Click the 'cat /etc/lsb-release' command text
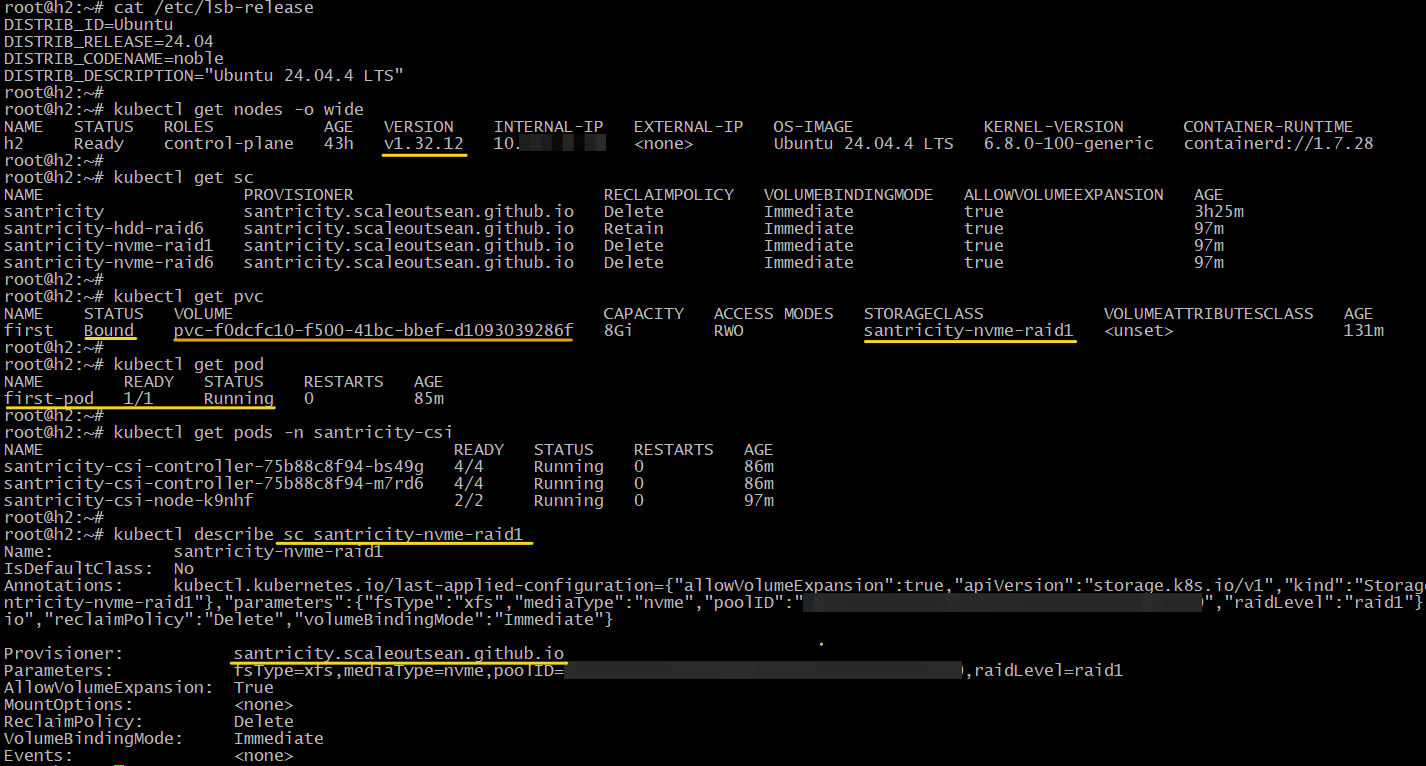 [x=213, y=8]
